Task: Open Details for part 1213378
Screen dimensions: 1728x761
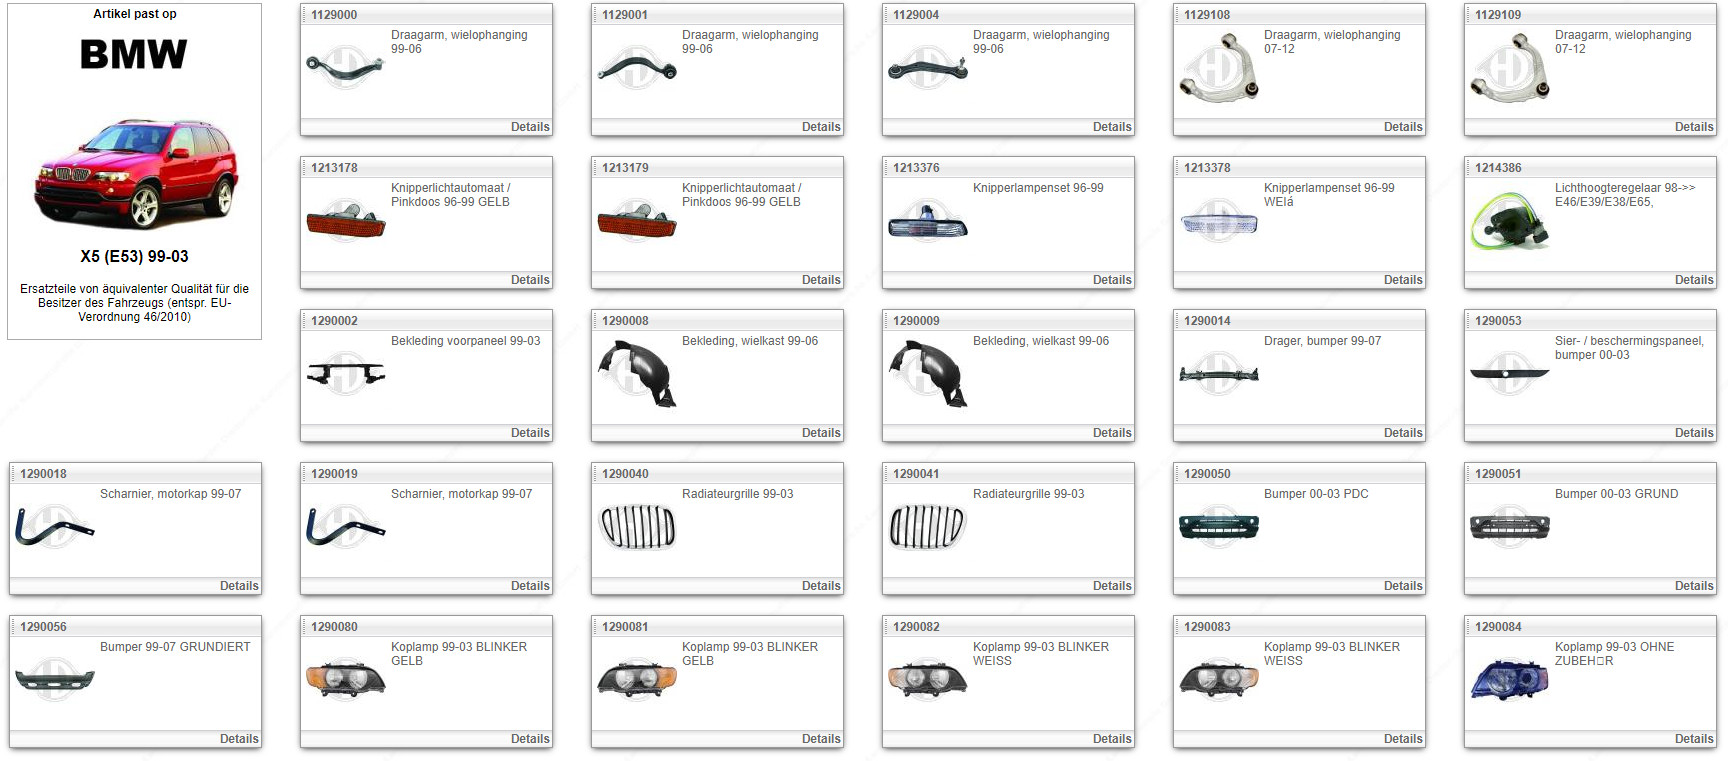Action: point(1403,280)
